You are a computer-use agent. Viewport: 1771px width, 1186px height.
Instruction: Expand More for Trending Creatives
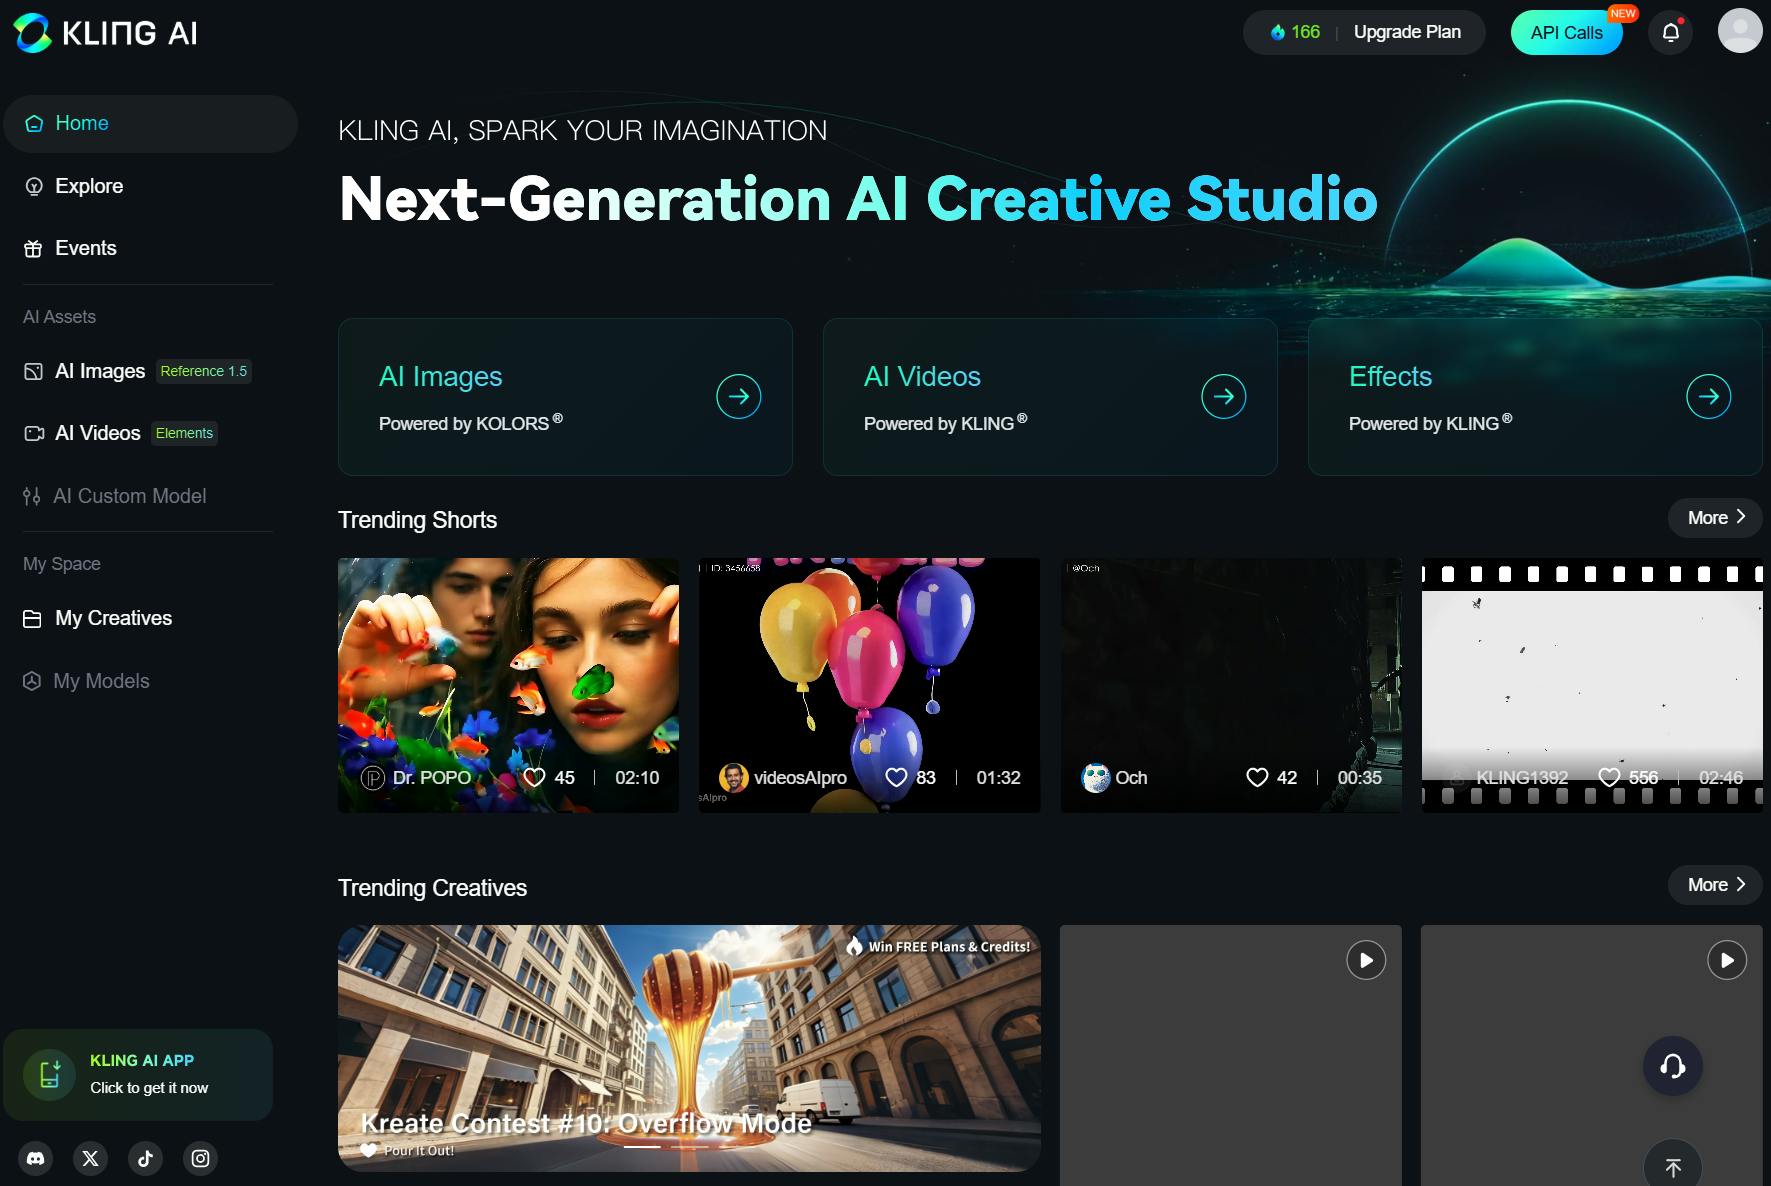click(1715, 885)
